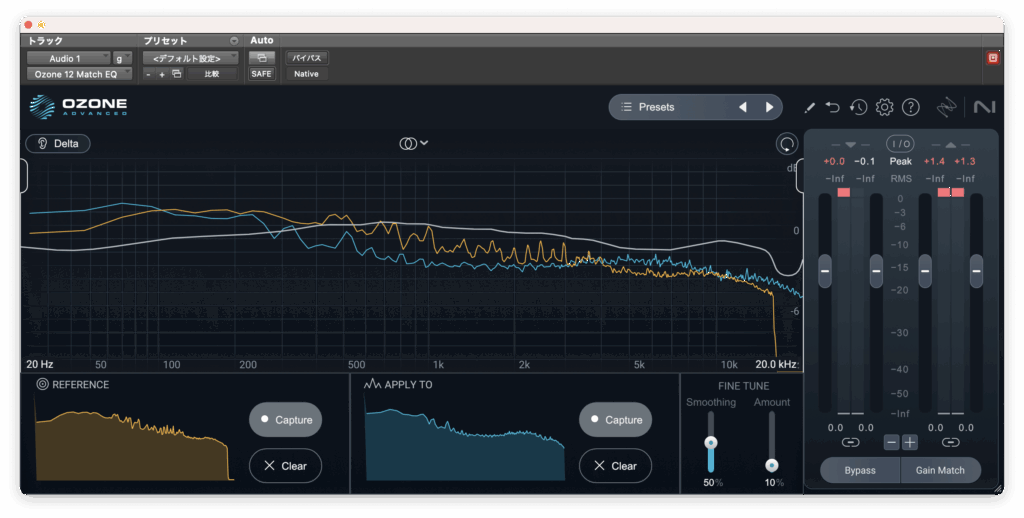Click the output gain link icon
Viewport: 1024px width, 518px height.
click(x=950, y=442)
